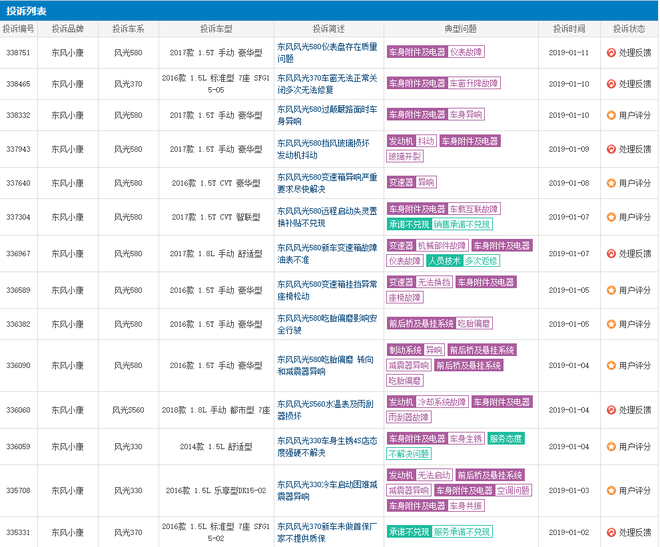Click date 2019-01-02
The image size is (660, 547).
pos(569,532)
